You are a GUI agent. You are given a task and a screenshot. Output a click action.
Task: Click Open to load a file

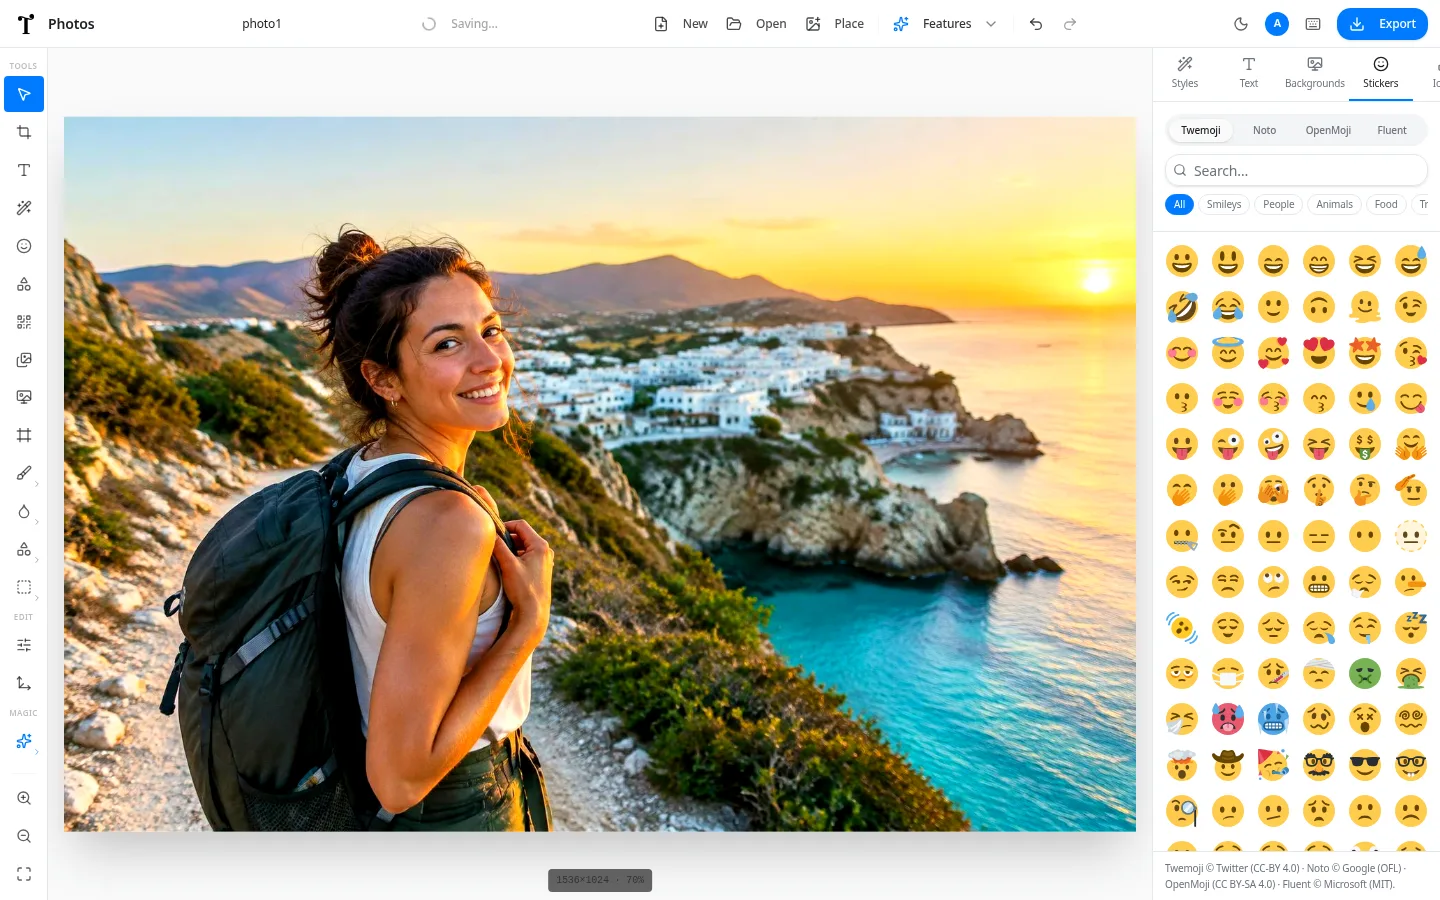pyautogui.click(x=756, y=24)
